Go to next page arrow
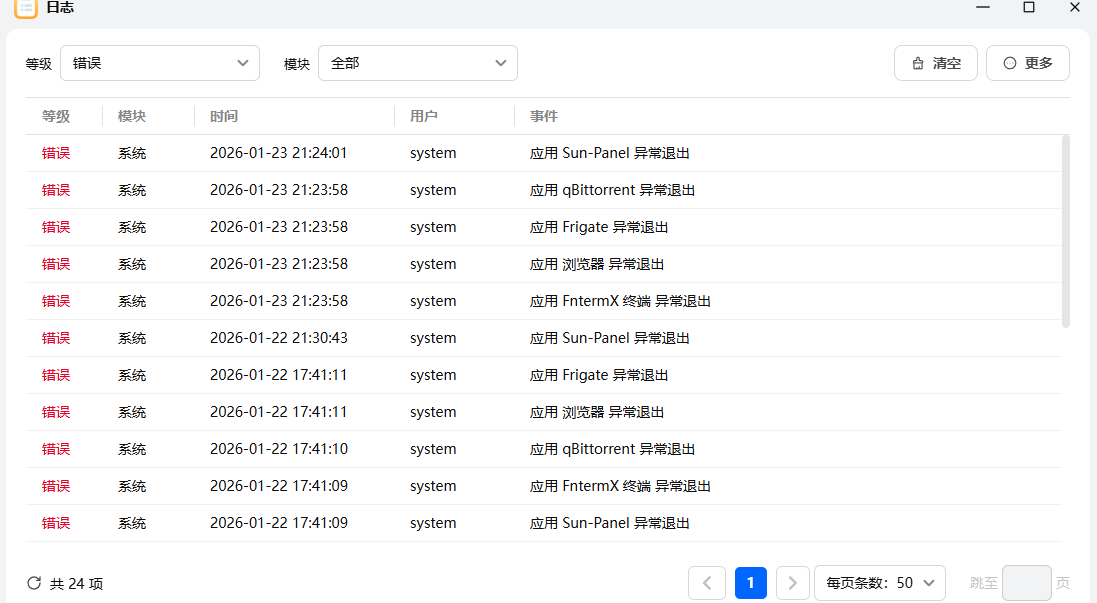This screenshot has width=1097, height=603. [x=793, y=583]
